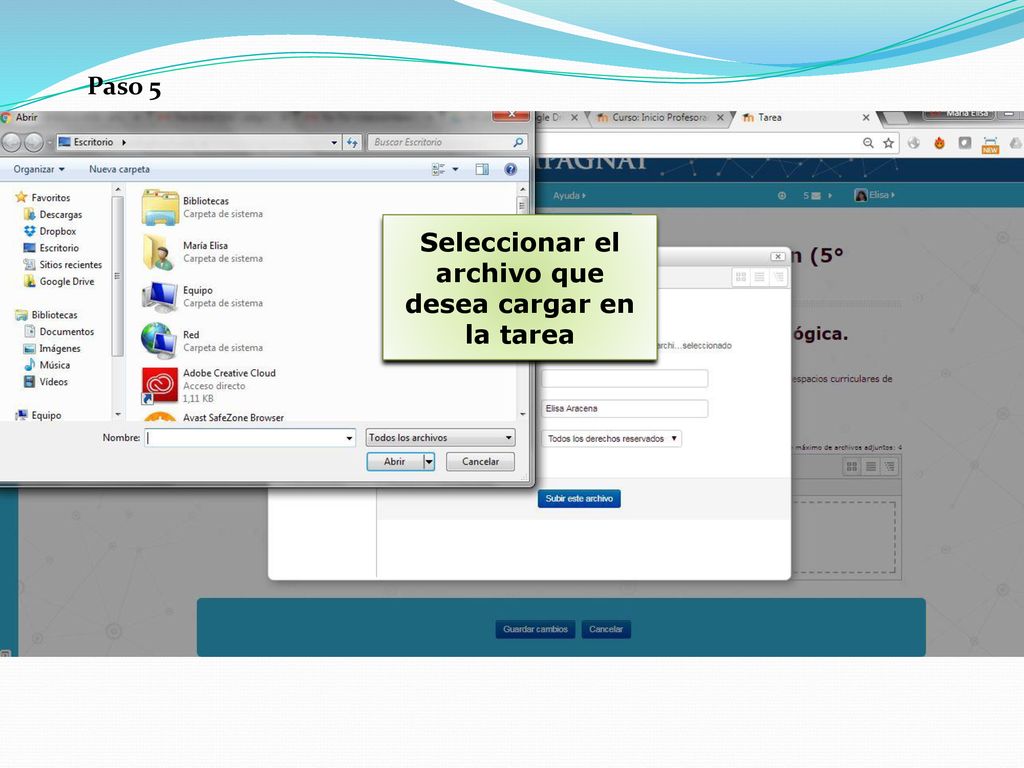Screen dimensions: 1024x768
Task: Click the flame extension icon in browser toolbar
Action: click(939, 143)
